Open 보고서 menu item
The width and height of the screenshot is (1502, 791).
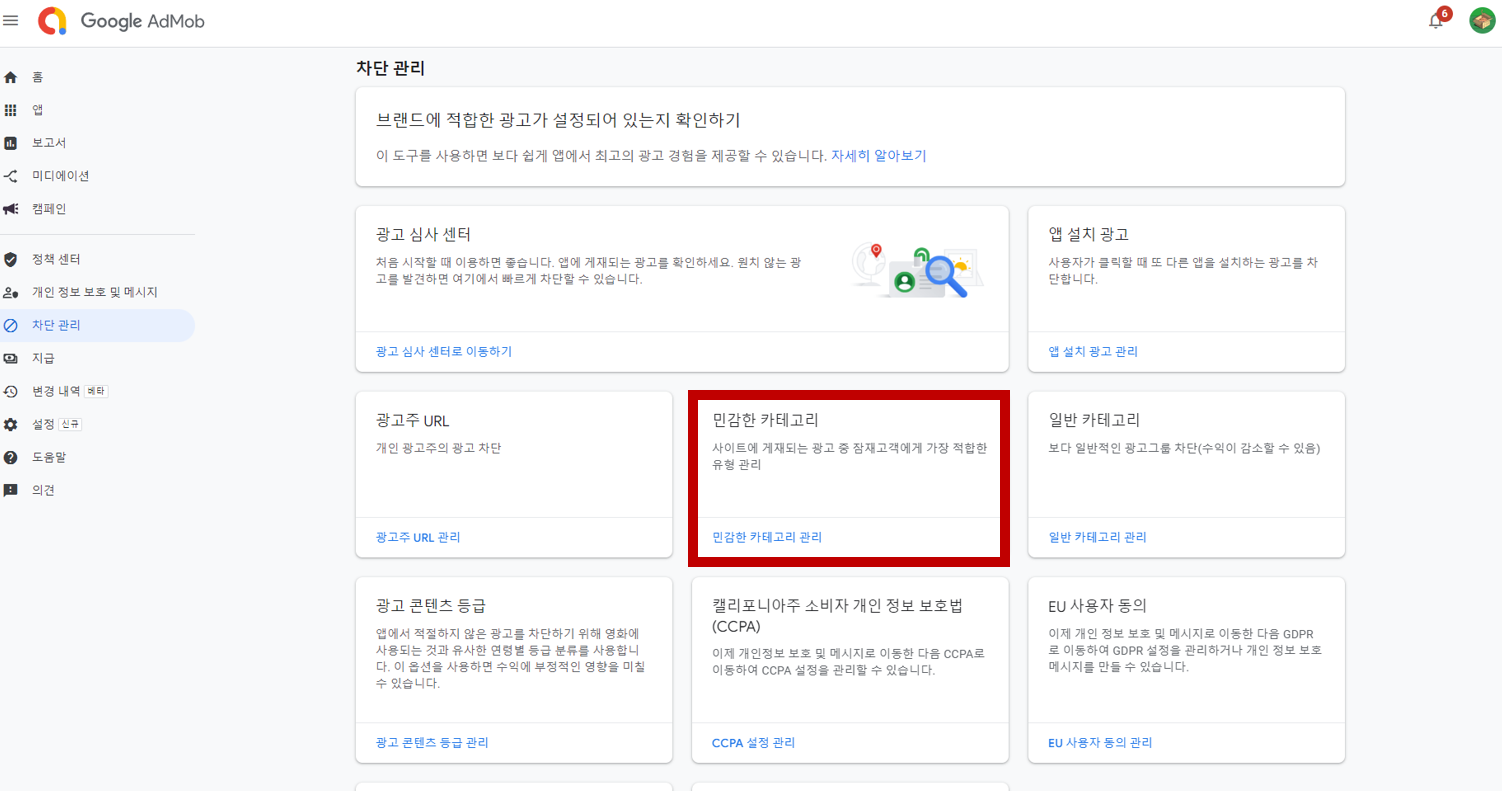49,143
